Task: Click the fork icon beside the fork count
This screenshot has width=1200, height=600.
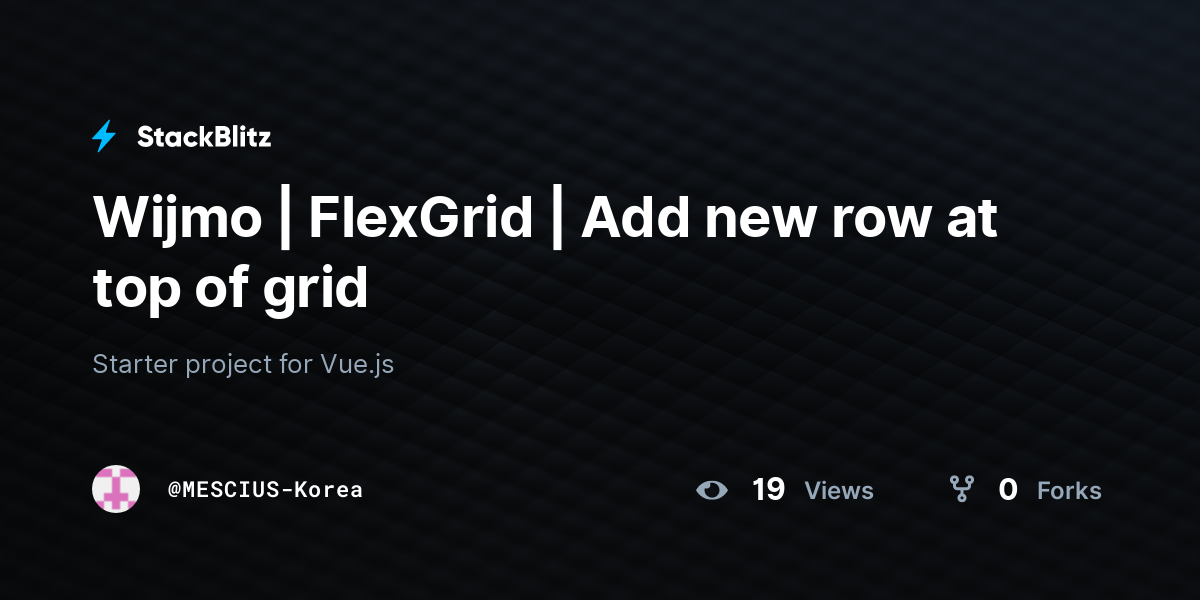Action: [962, 489]
